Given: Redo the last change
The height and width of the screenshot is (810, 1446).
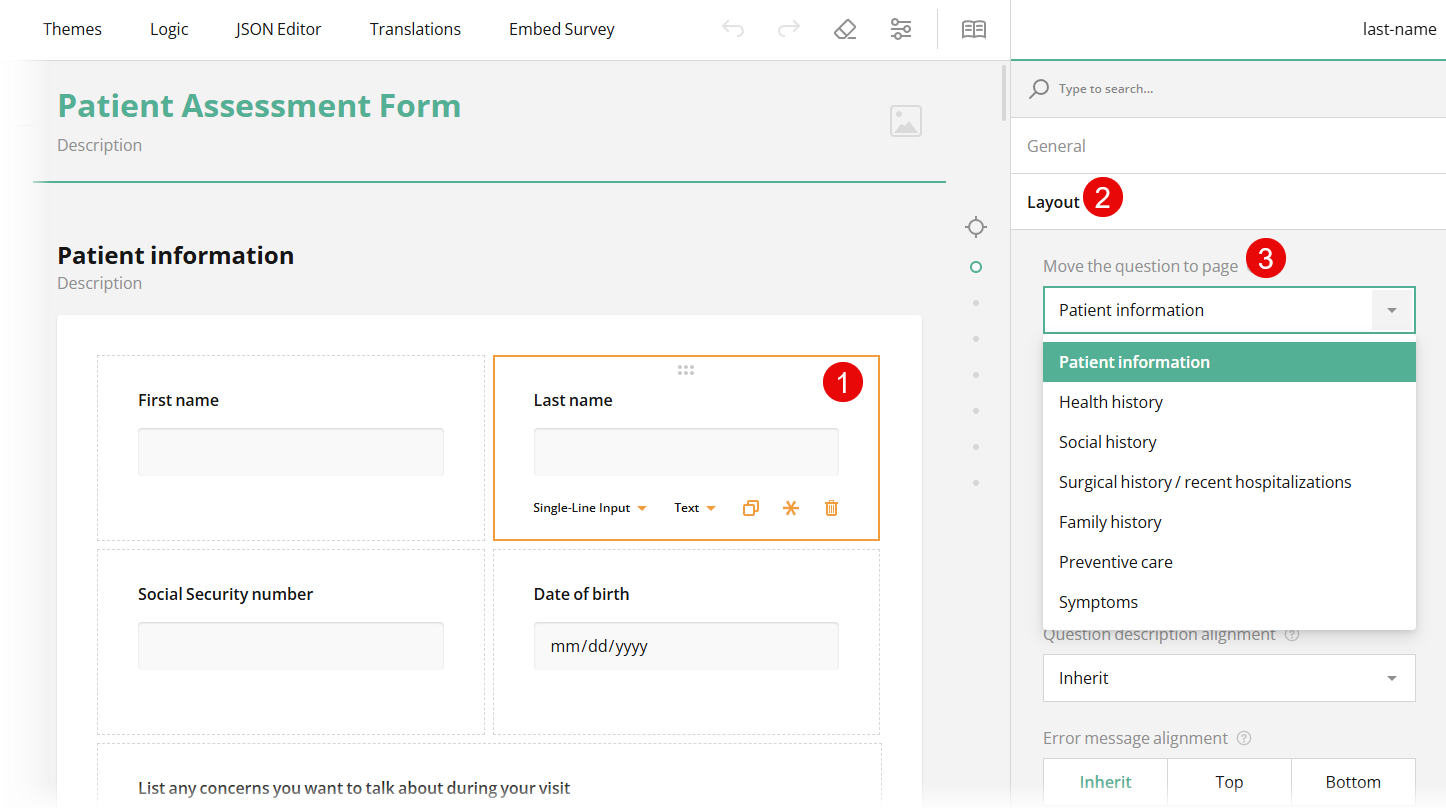Looking at the screenshot, I should click(x=789, y=29).
